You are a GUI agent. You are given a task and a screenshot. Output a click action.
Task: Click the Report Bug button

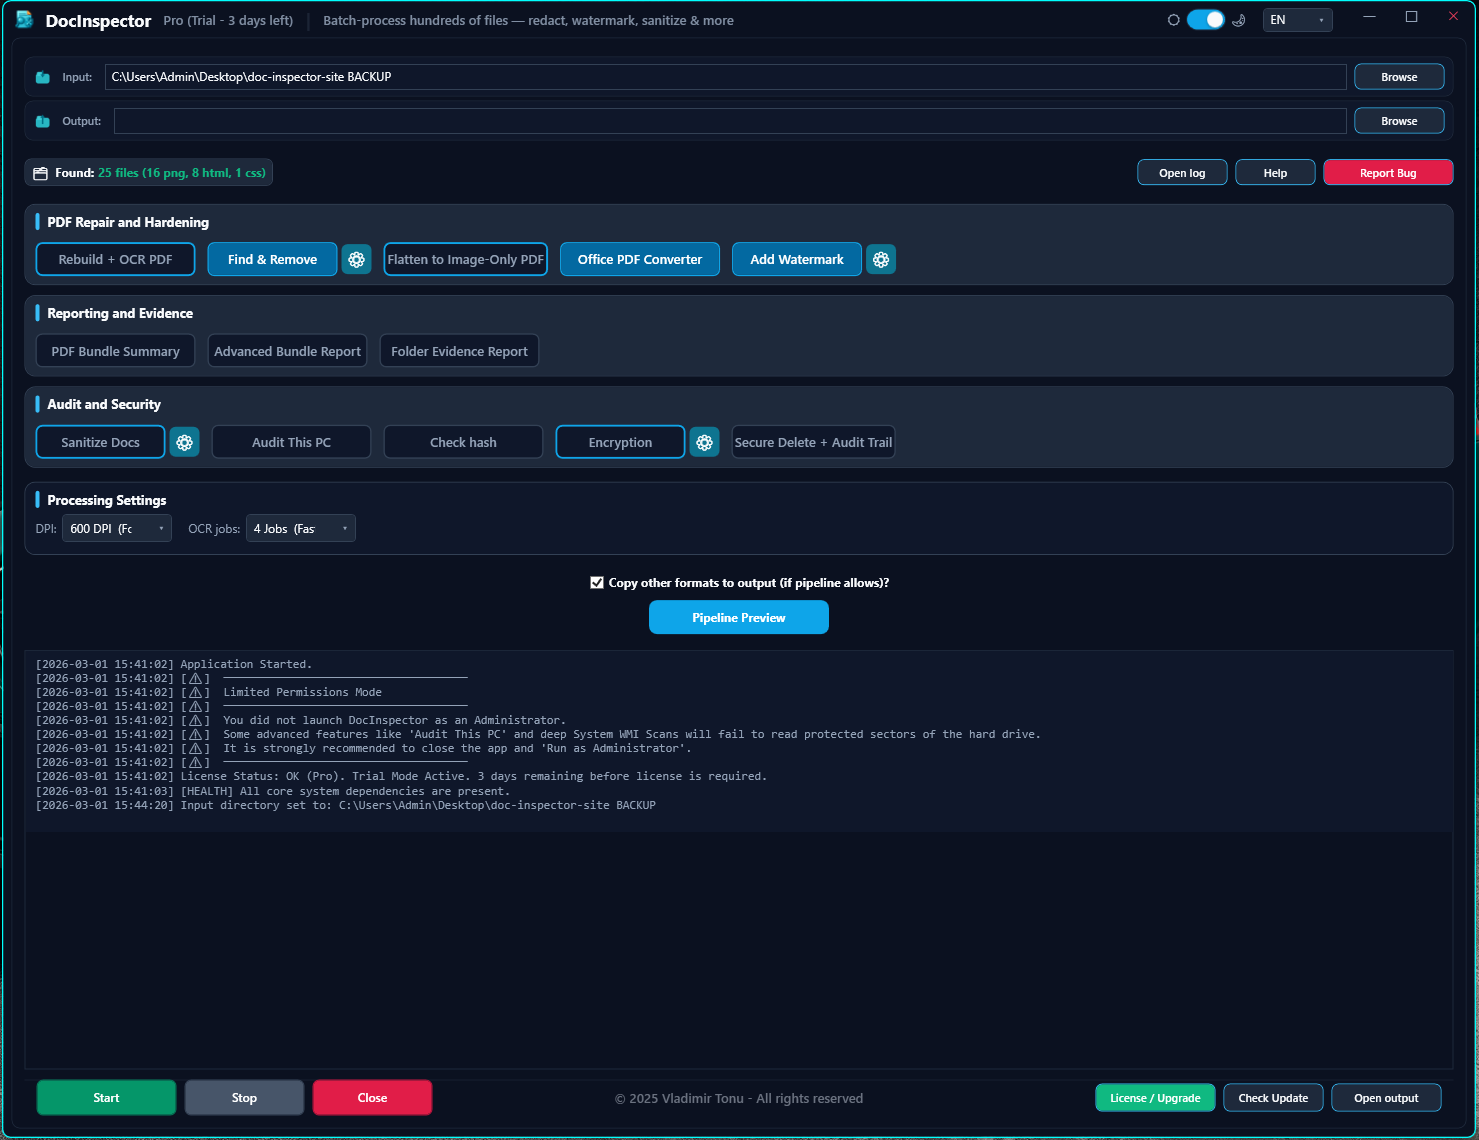pos(1388,173)
